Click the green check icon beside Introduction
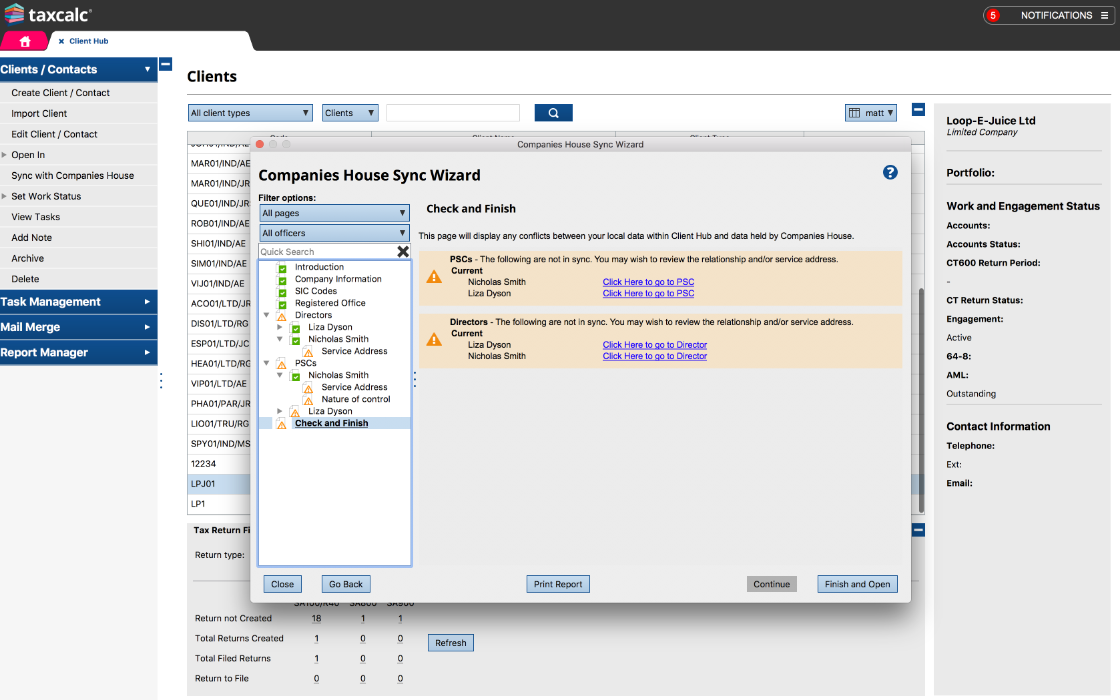The width and height of the screenshot is (1120, 700). (x=282, y=268)
